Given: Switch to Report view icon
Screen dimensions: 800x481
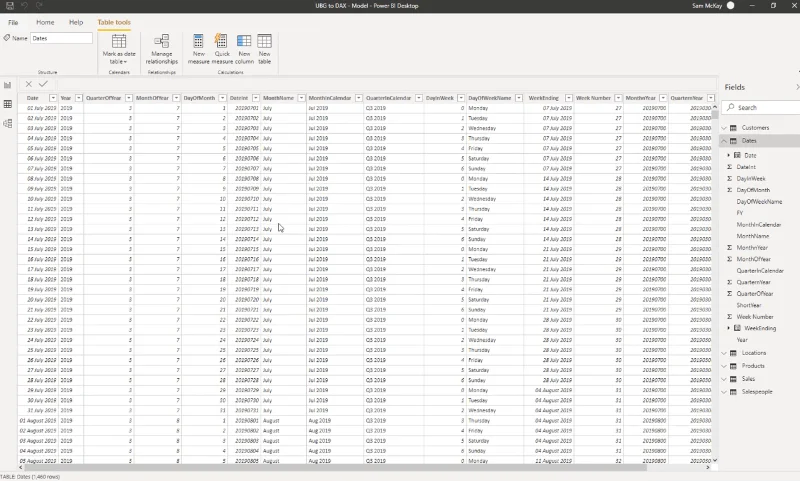Looking at the screenshot, I should pos(8,85).
